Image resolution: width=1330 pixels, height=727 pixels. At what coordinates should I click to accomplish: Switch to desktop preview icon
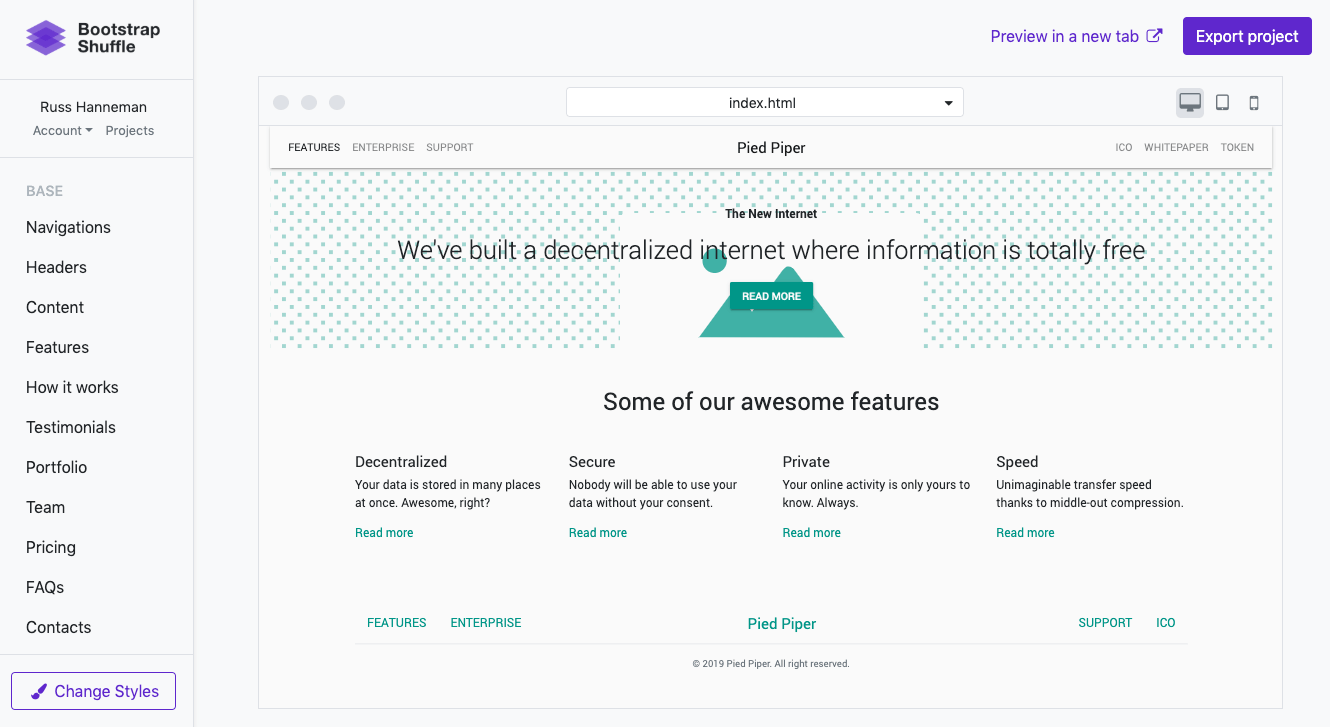click(x=1190, y=102)
